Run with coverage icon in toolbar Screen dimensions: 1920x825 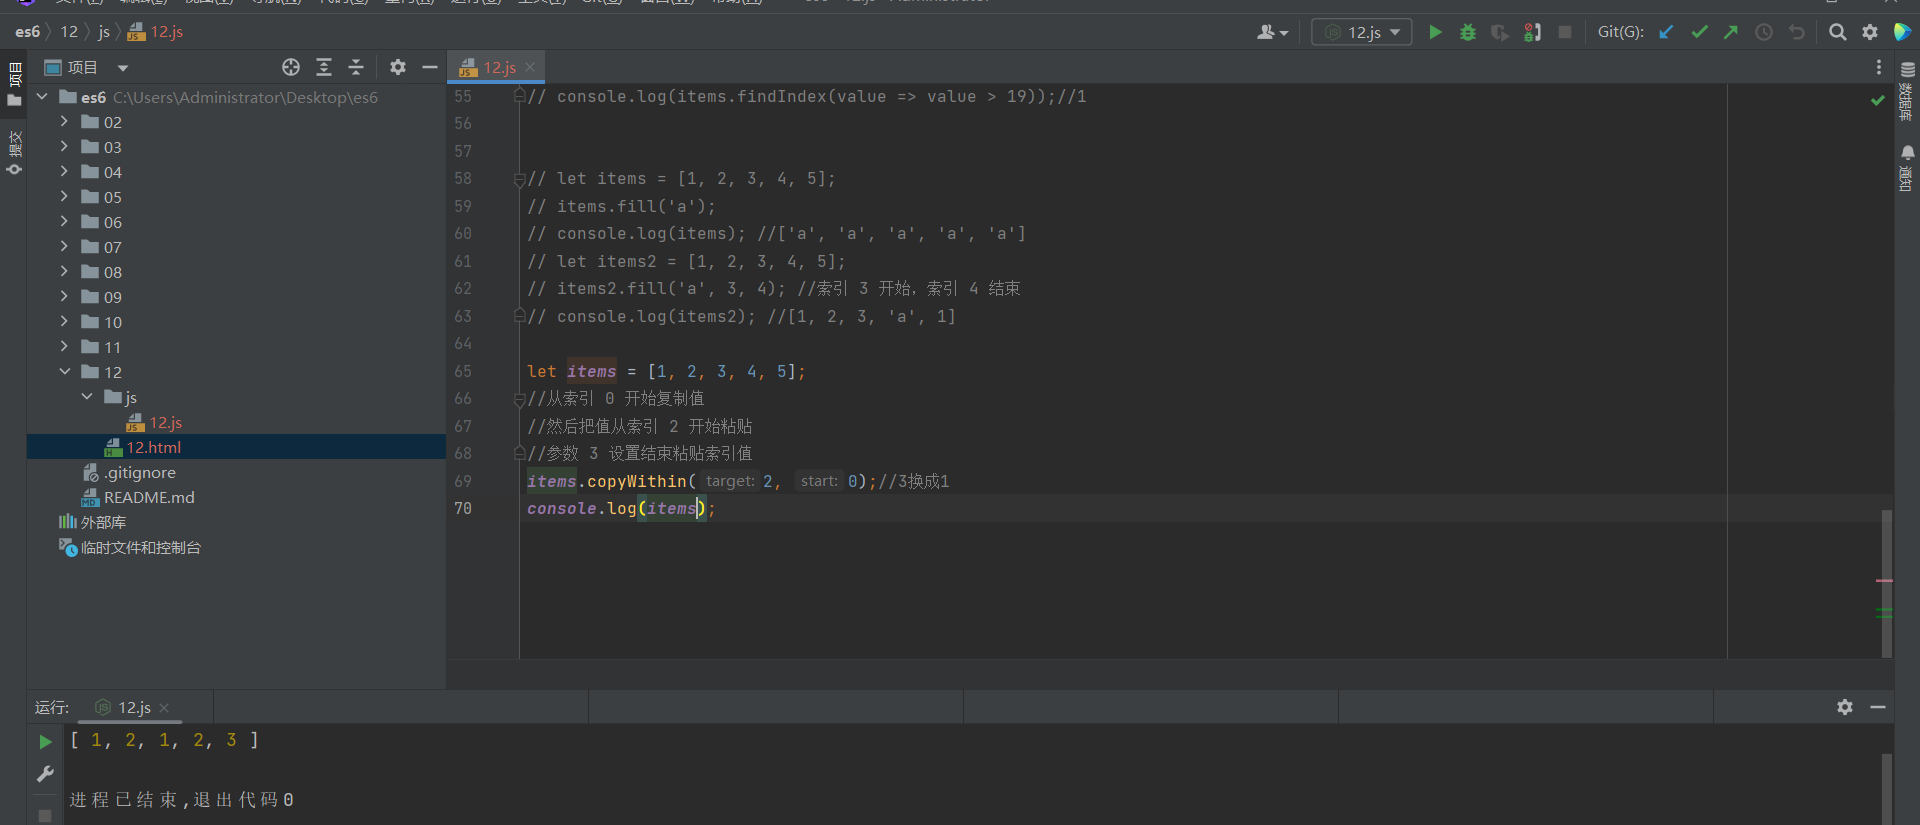[x=1499, y=32]
